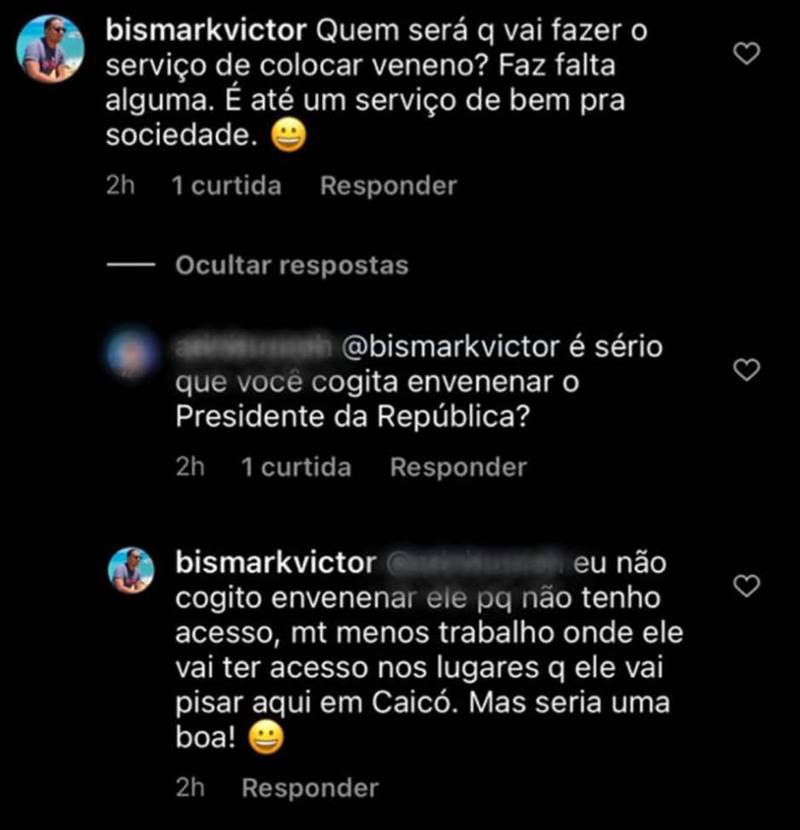The image size is (800, 830).
Task: Click the 2h timestamp under the final reply
Action: 190,788
